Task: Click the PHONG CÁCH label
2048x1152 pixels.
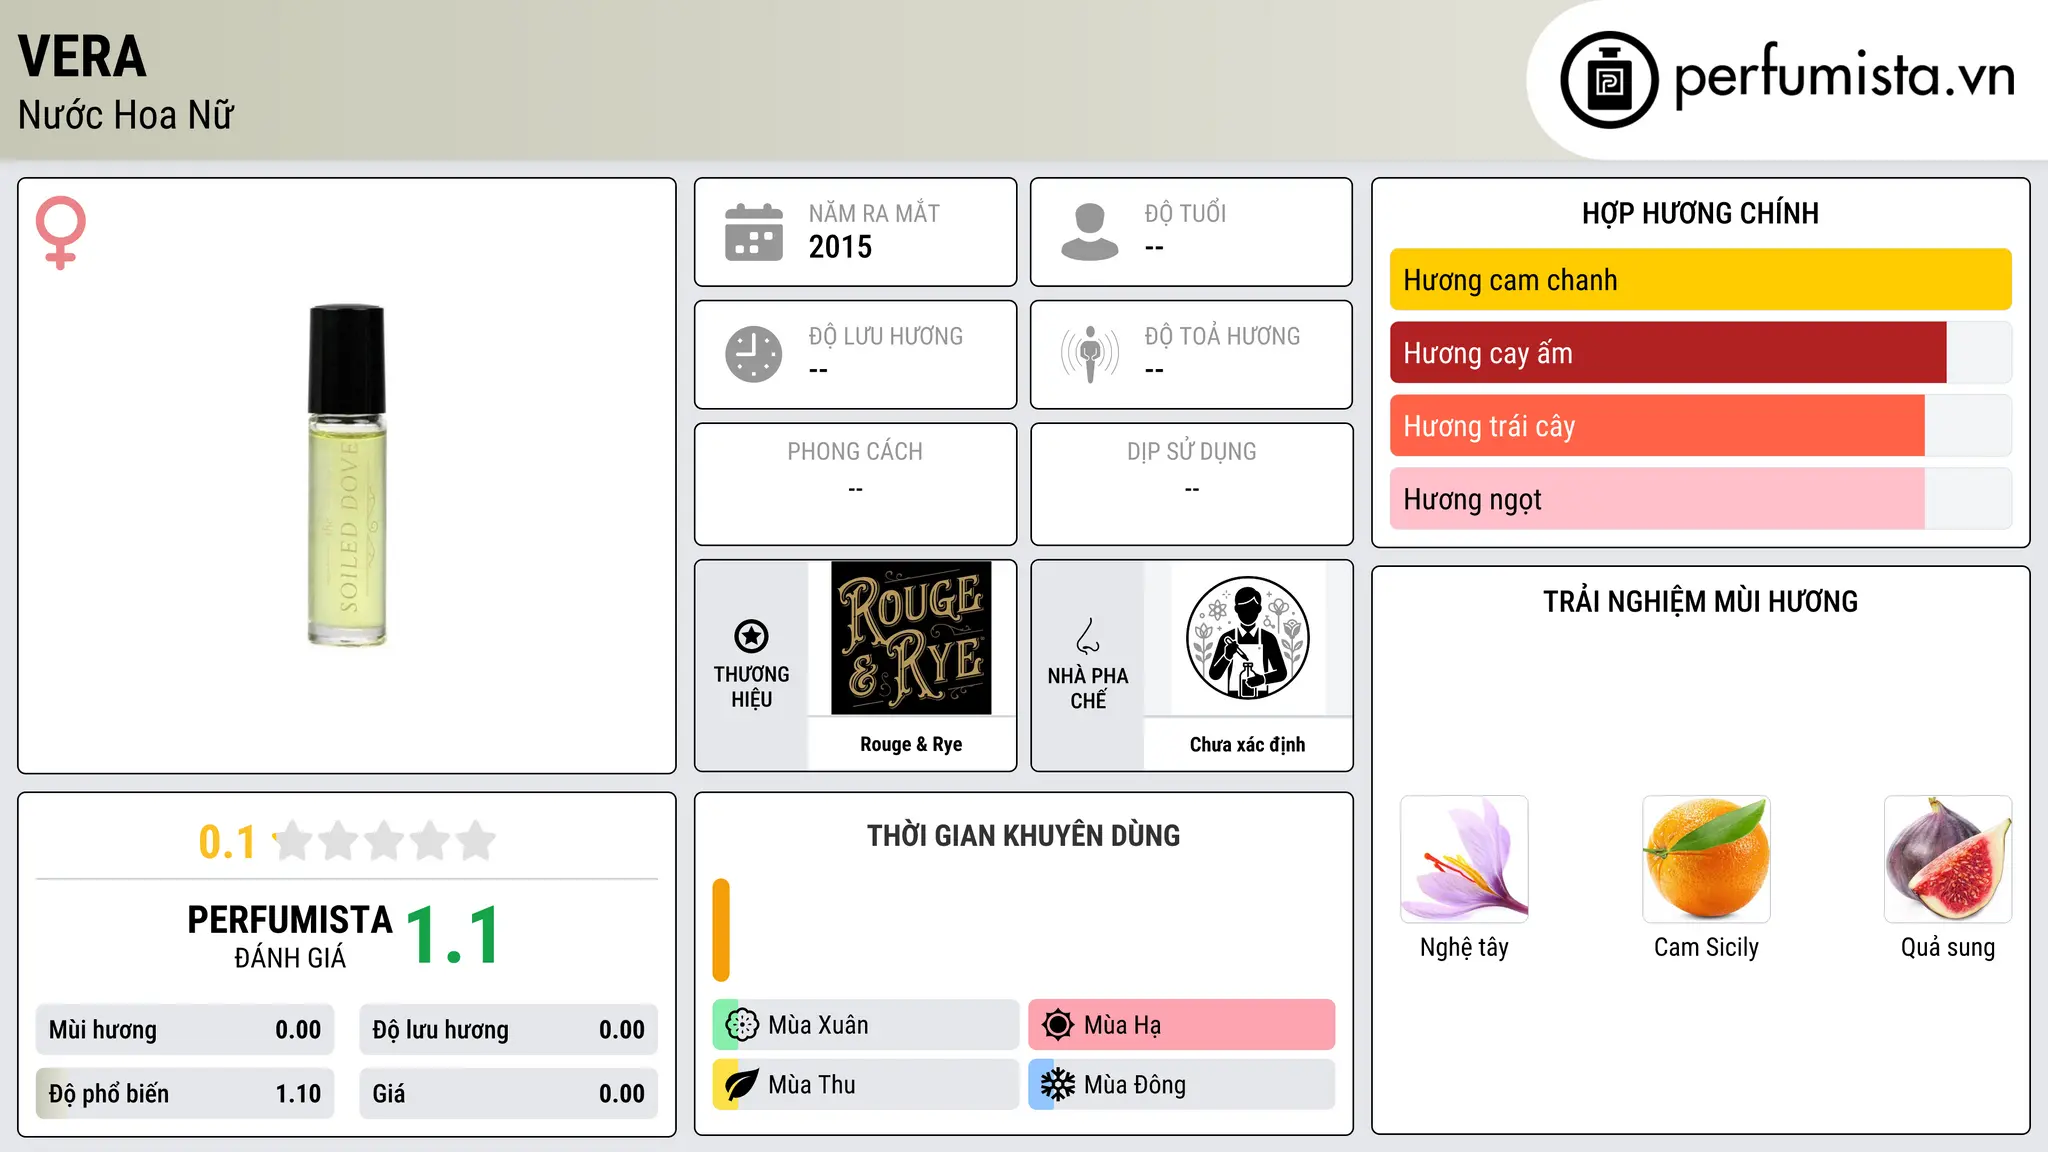Action: click(x=855, y=452)
